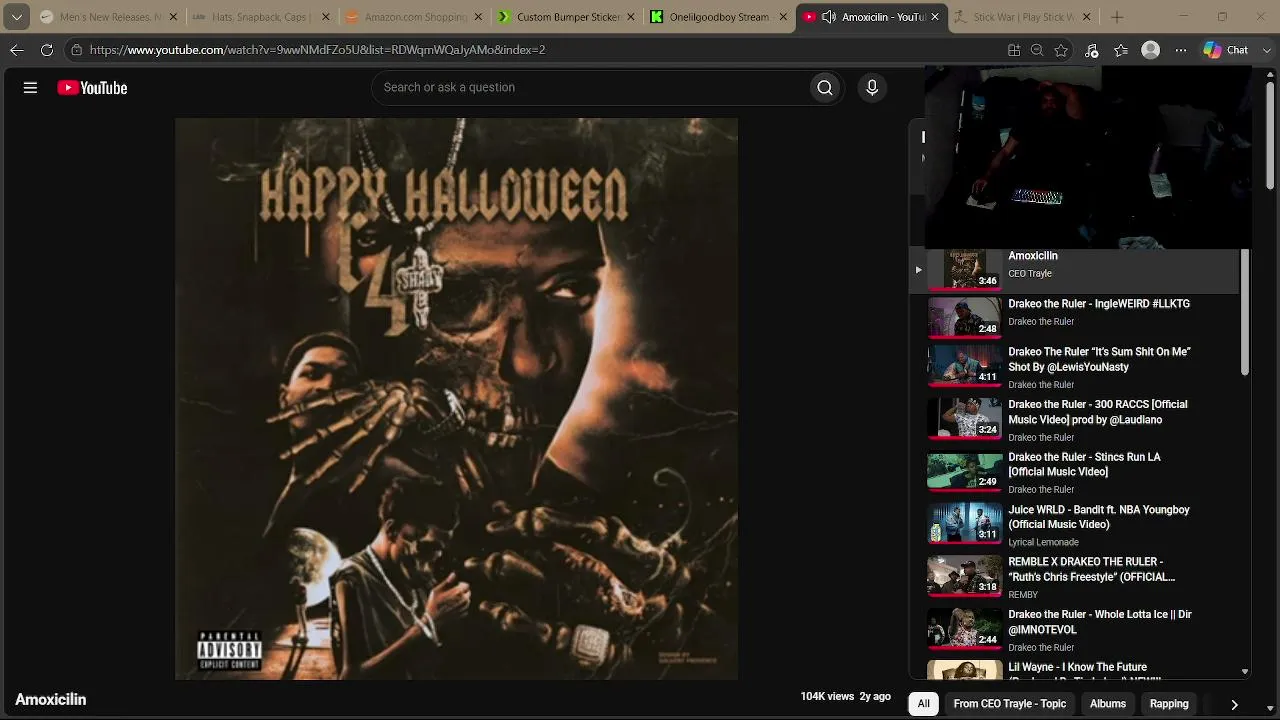Viewport: 1280px width, 720px height.
Task: Open the YouTube guide hamburger menu
Action: point(30,88)
